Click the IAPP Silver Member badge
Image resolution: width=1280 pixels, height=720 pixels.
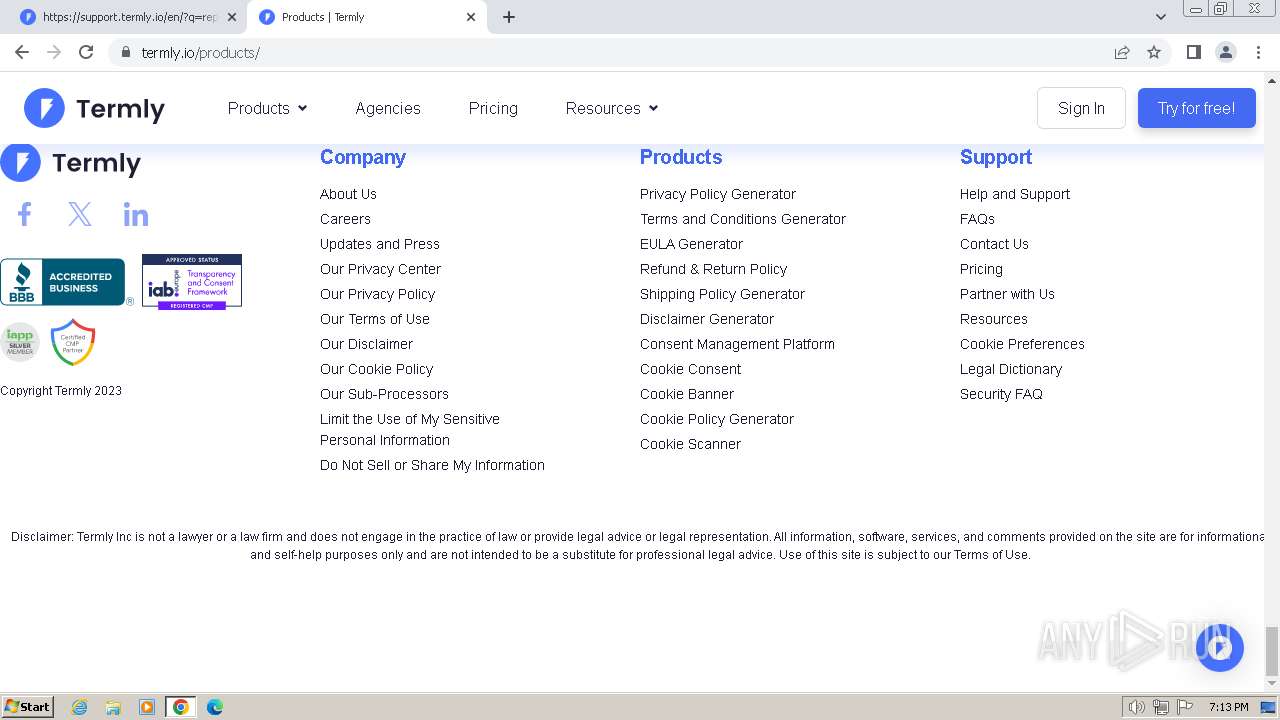19,342
